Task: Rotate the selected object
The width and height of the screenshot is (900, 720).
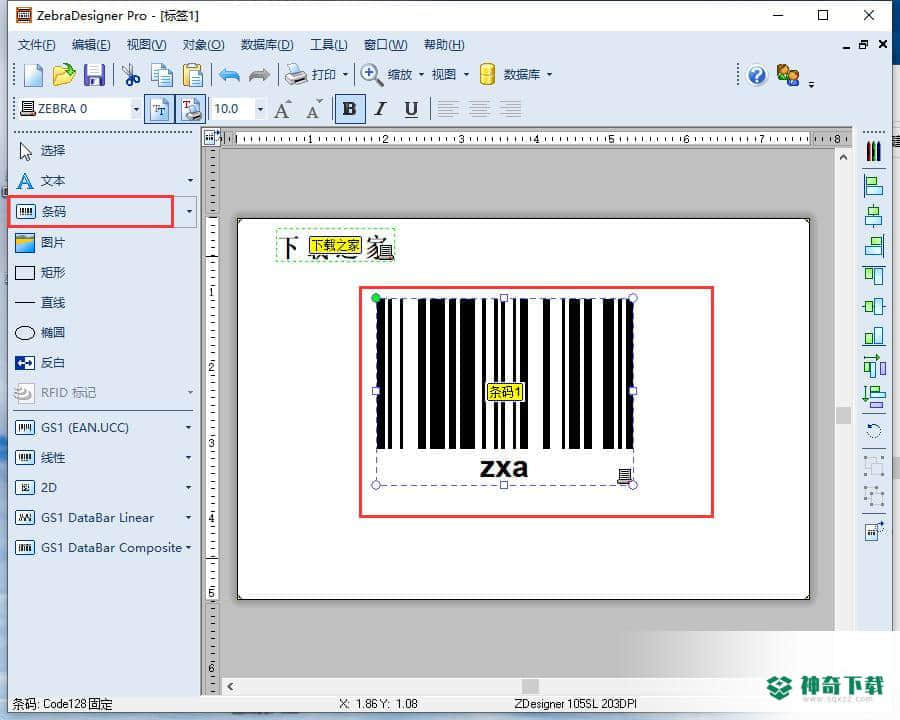Action: [x=874, y=431]
